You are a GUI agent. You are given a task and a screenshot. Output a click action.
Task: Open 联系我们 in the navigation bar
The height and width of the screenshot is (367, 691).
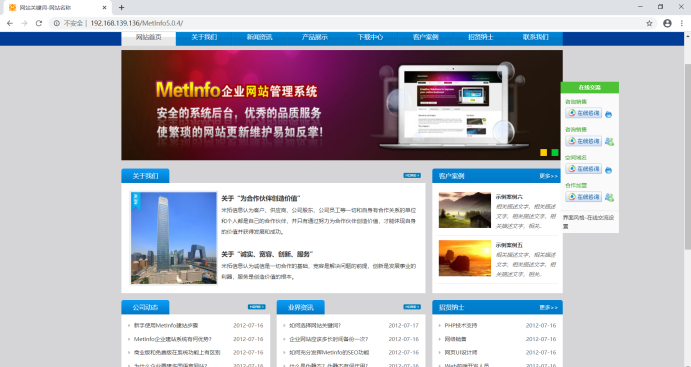[535, 37]
